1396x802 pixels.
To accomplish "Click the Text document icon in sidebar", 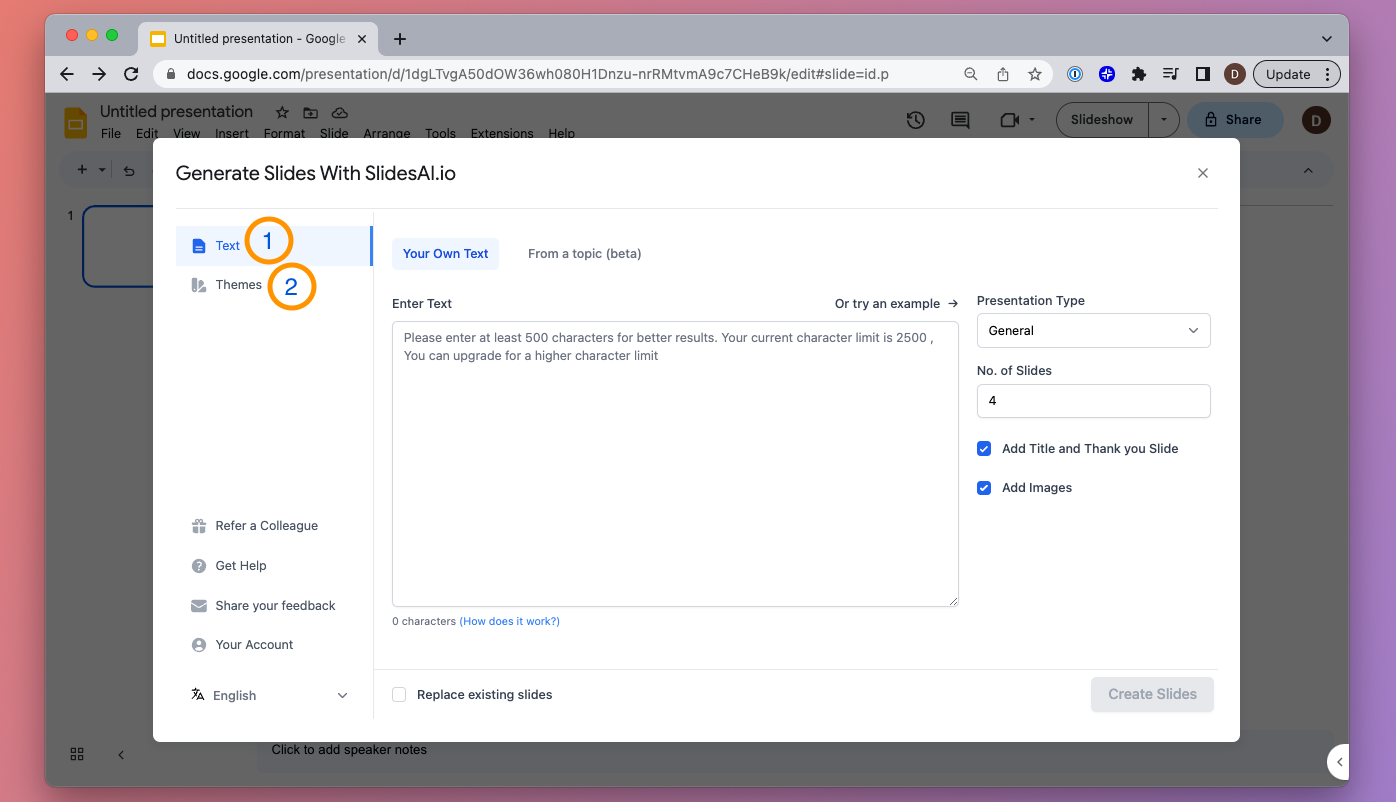I will coord(198,246).
